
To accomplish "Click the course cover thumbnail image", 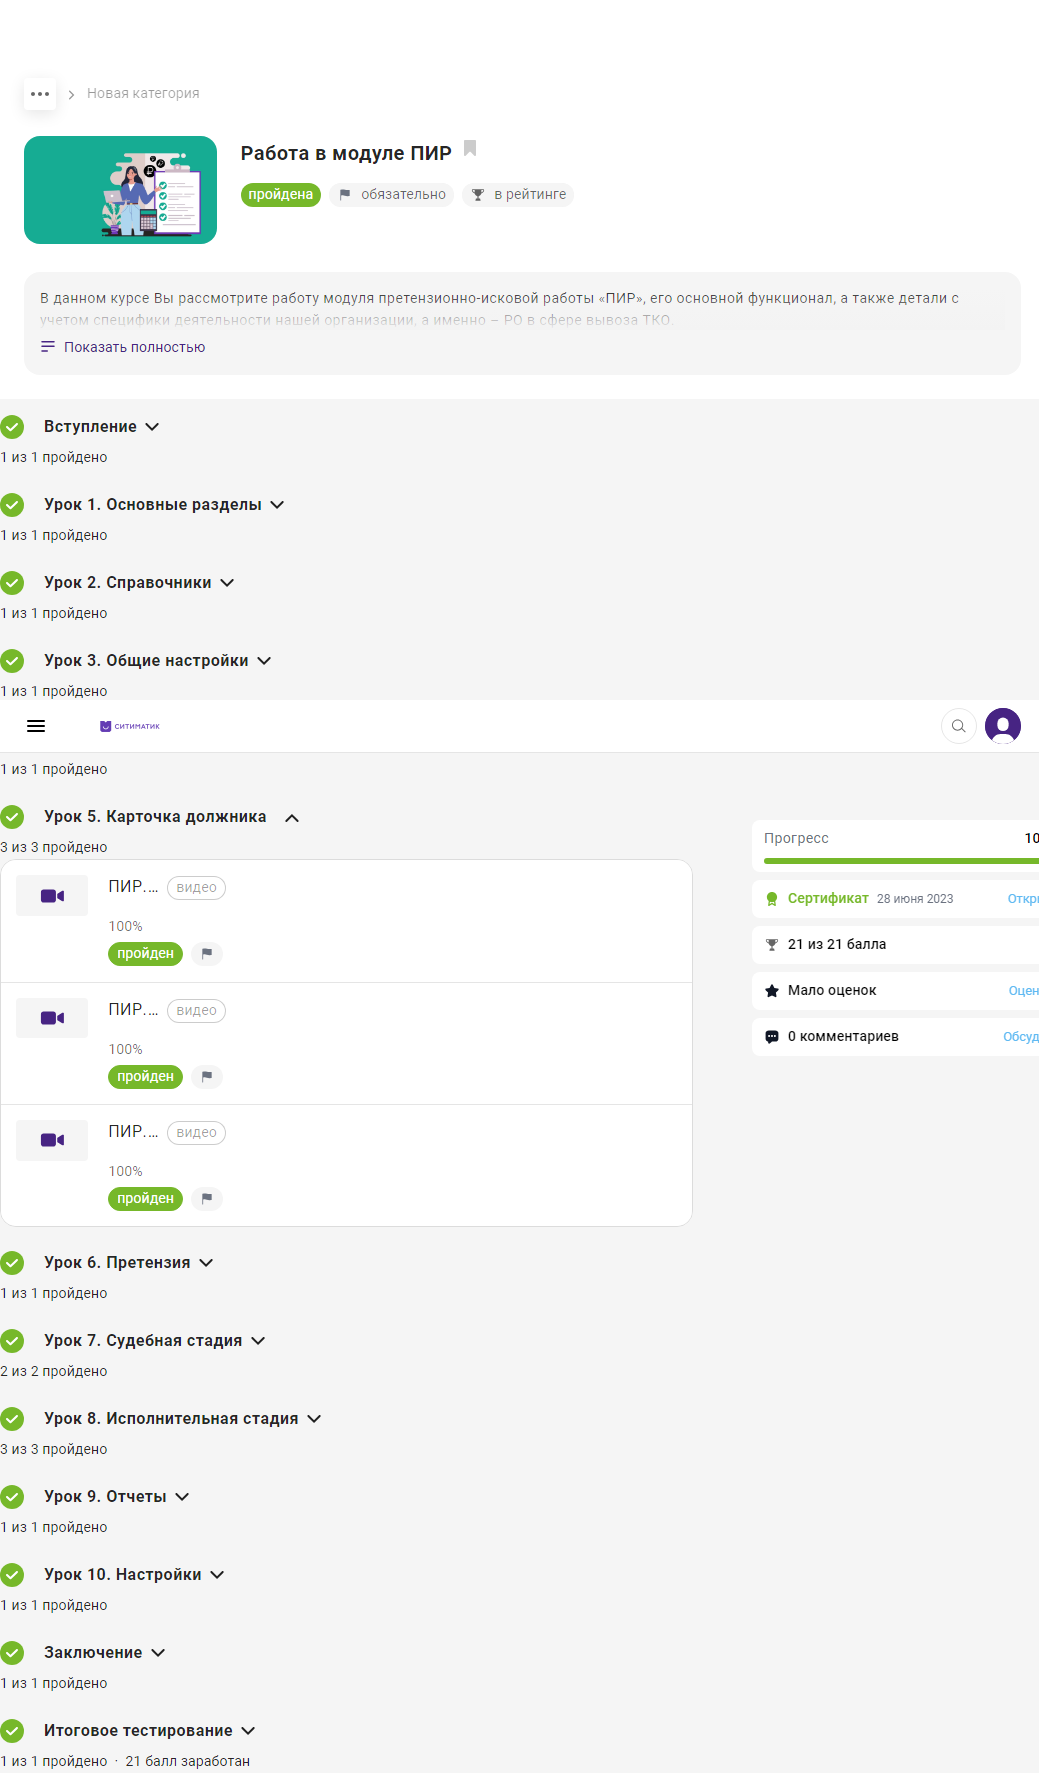I will [120, 190].
